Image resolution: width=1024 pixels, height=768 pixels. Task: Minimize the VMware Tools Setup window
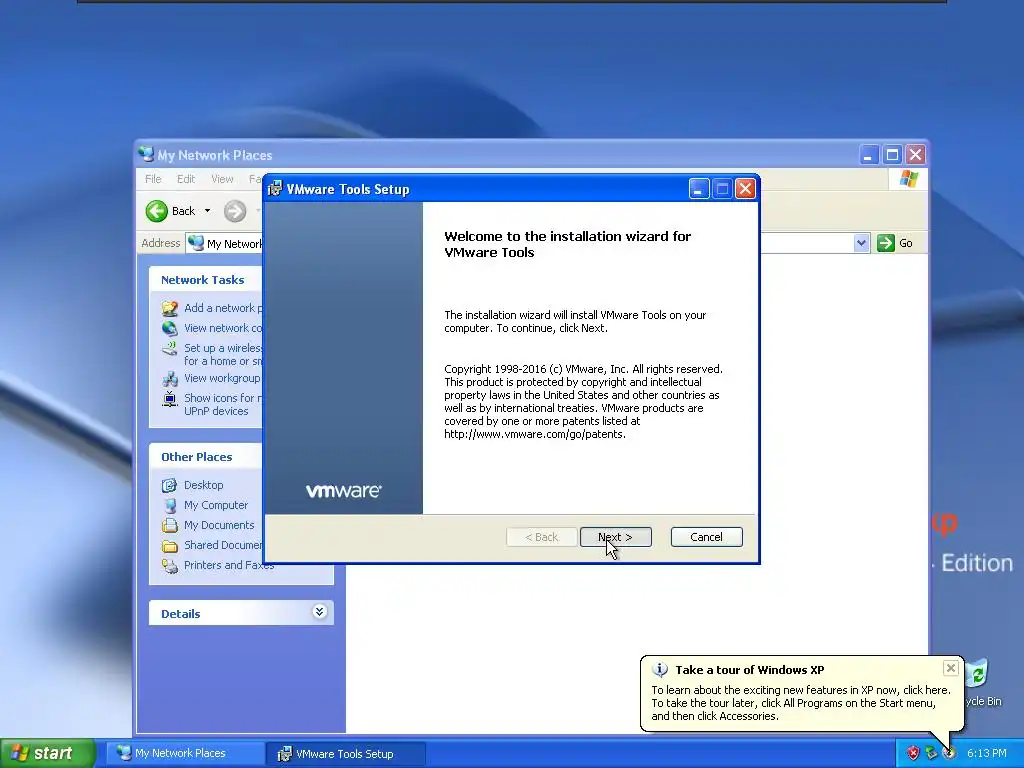click(698, 189)
